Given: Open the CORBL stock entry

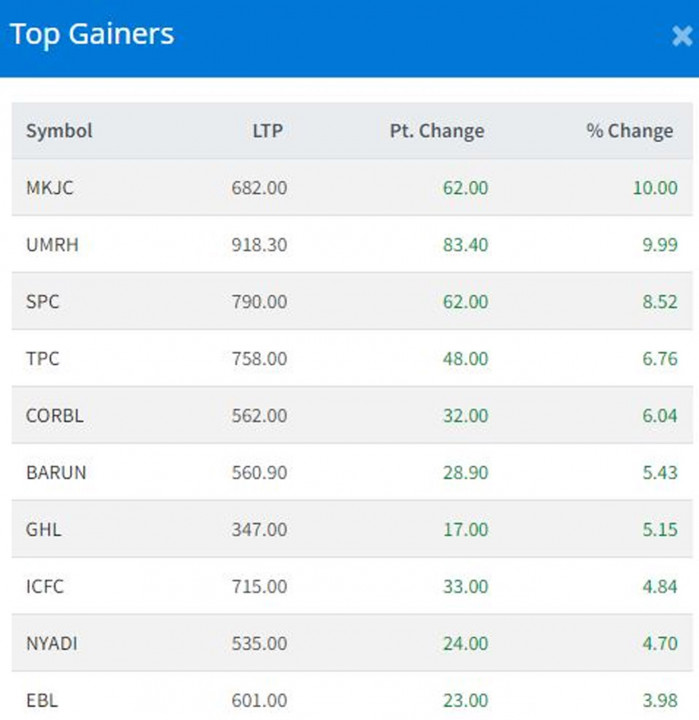Looking at the screenshot, I should click(x=54, y=415).
